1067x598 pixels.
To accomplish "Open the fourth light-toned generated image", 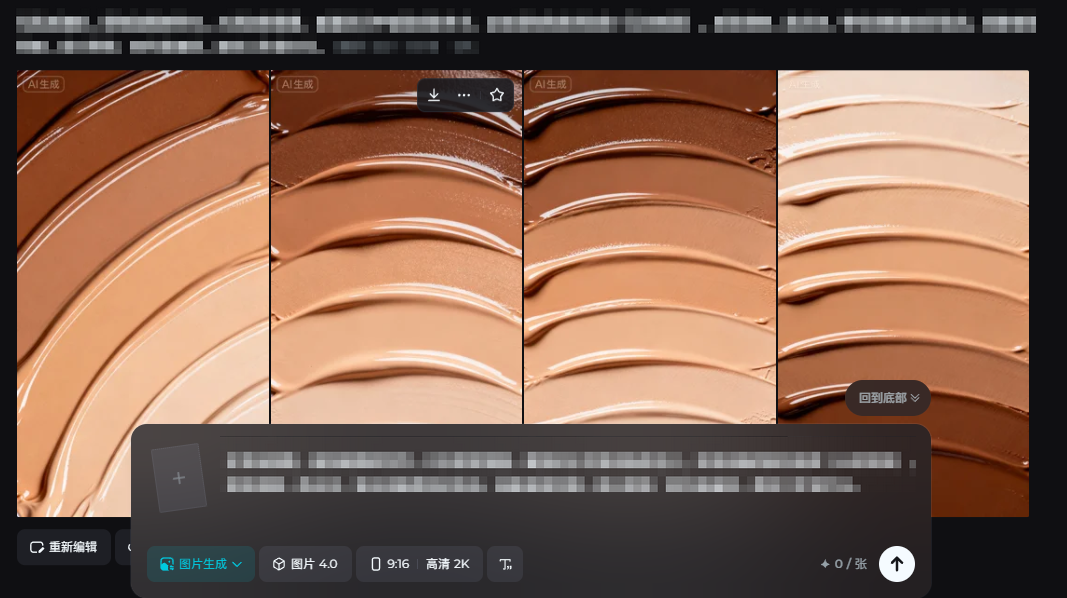I will 903,250.
